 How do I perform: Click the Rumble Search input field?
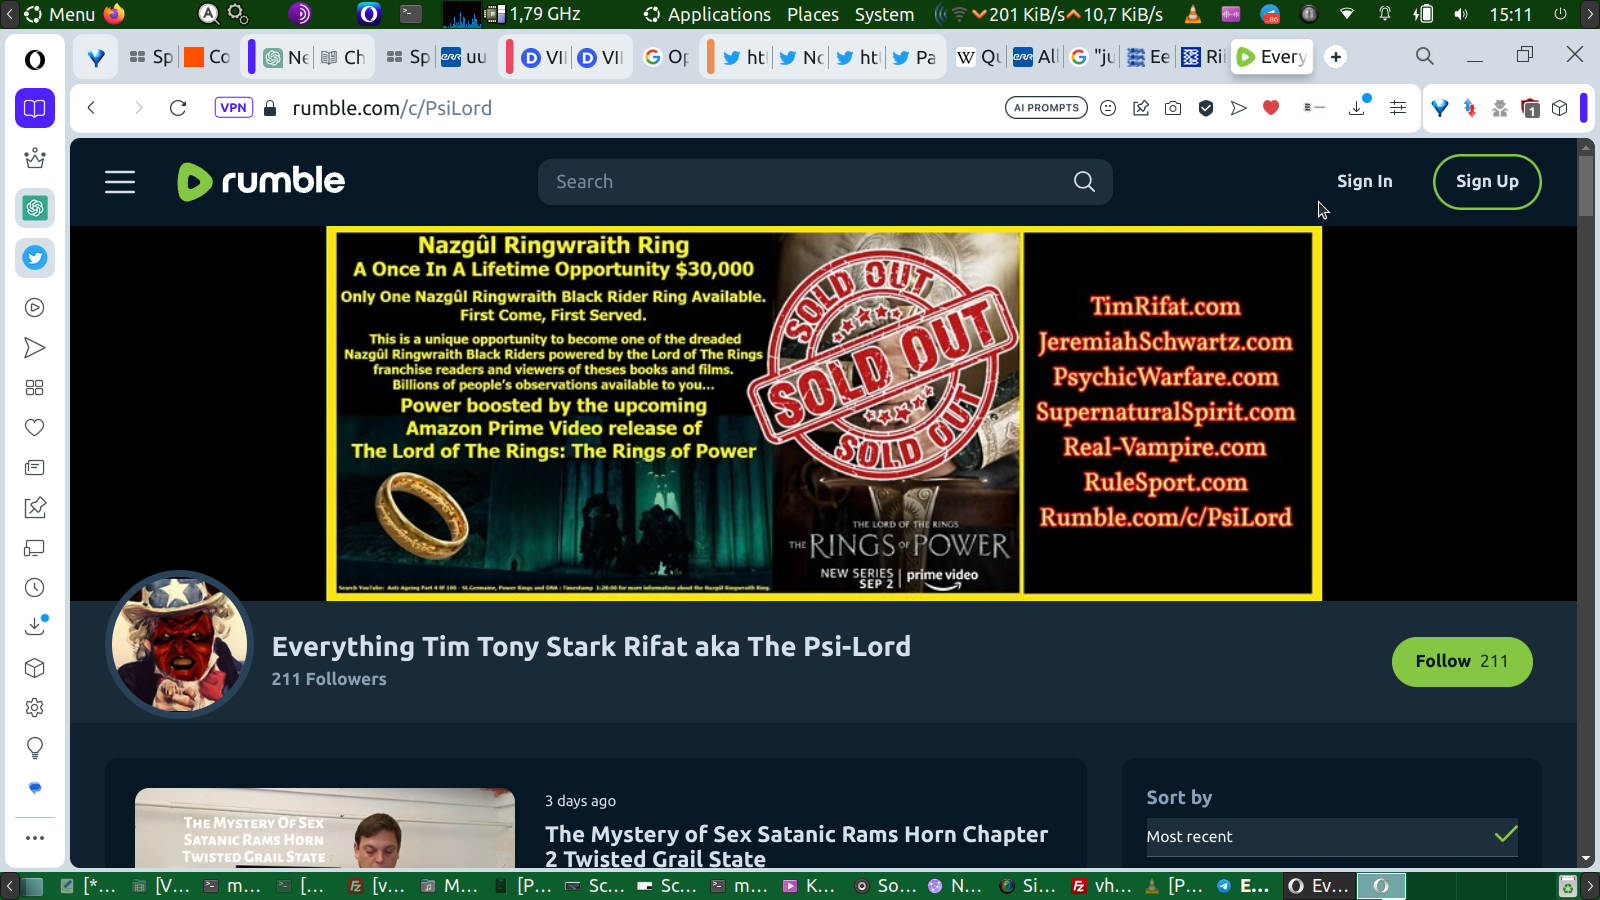coord(825,182)
